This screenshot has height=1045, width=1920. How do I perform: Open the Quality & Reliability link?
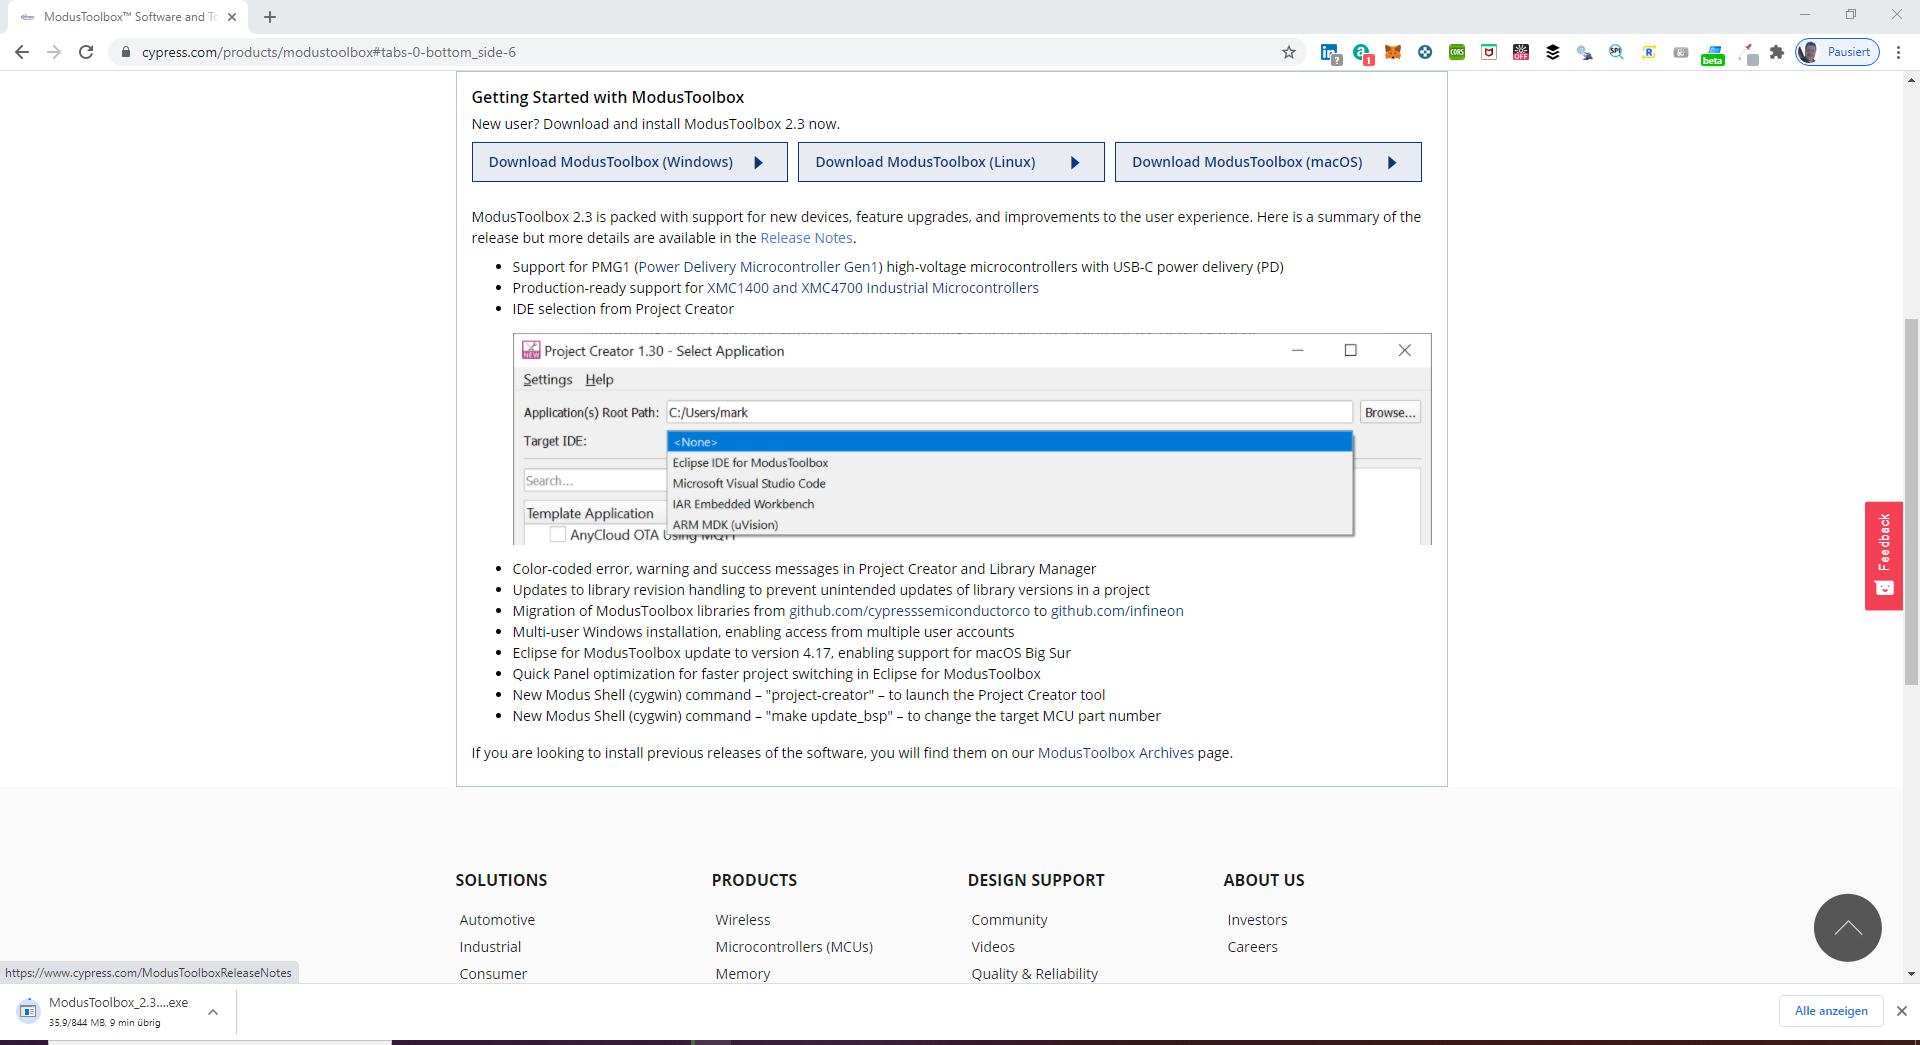1034,974
